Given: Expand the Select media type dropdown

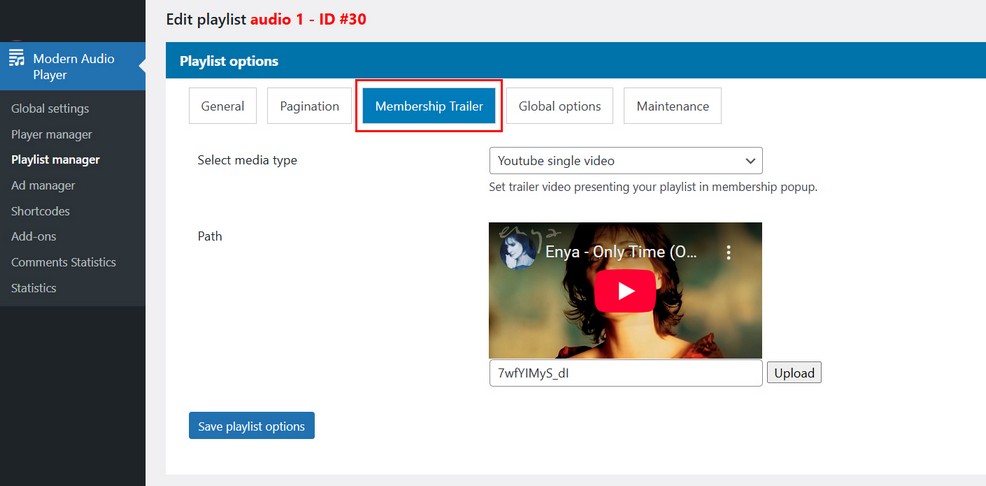Looking at the screenshot, I should [625, 160].
